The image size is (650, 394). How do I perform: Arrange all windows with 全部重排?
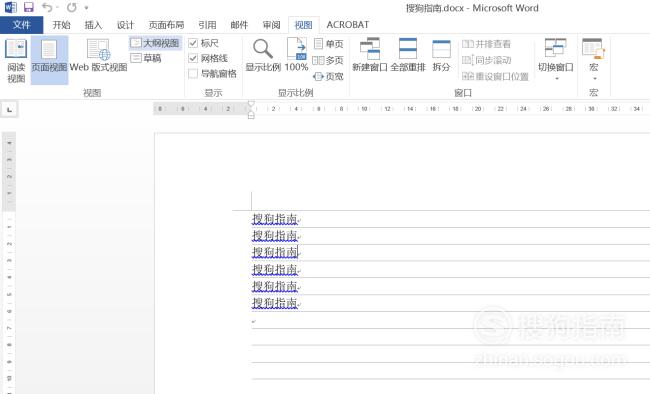(x=408, y=55)
